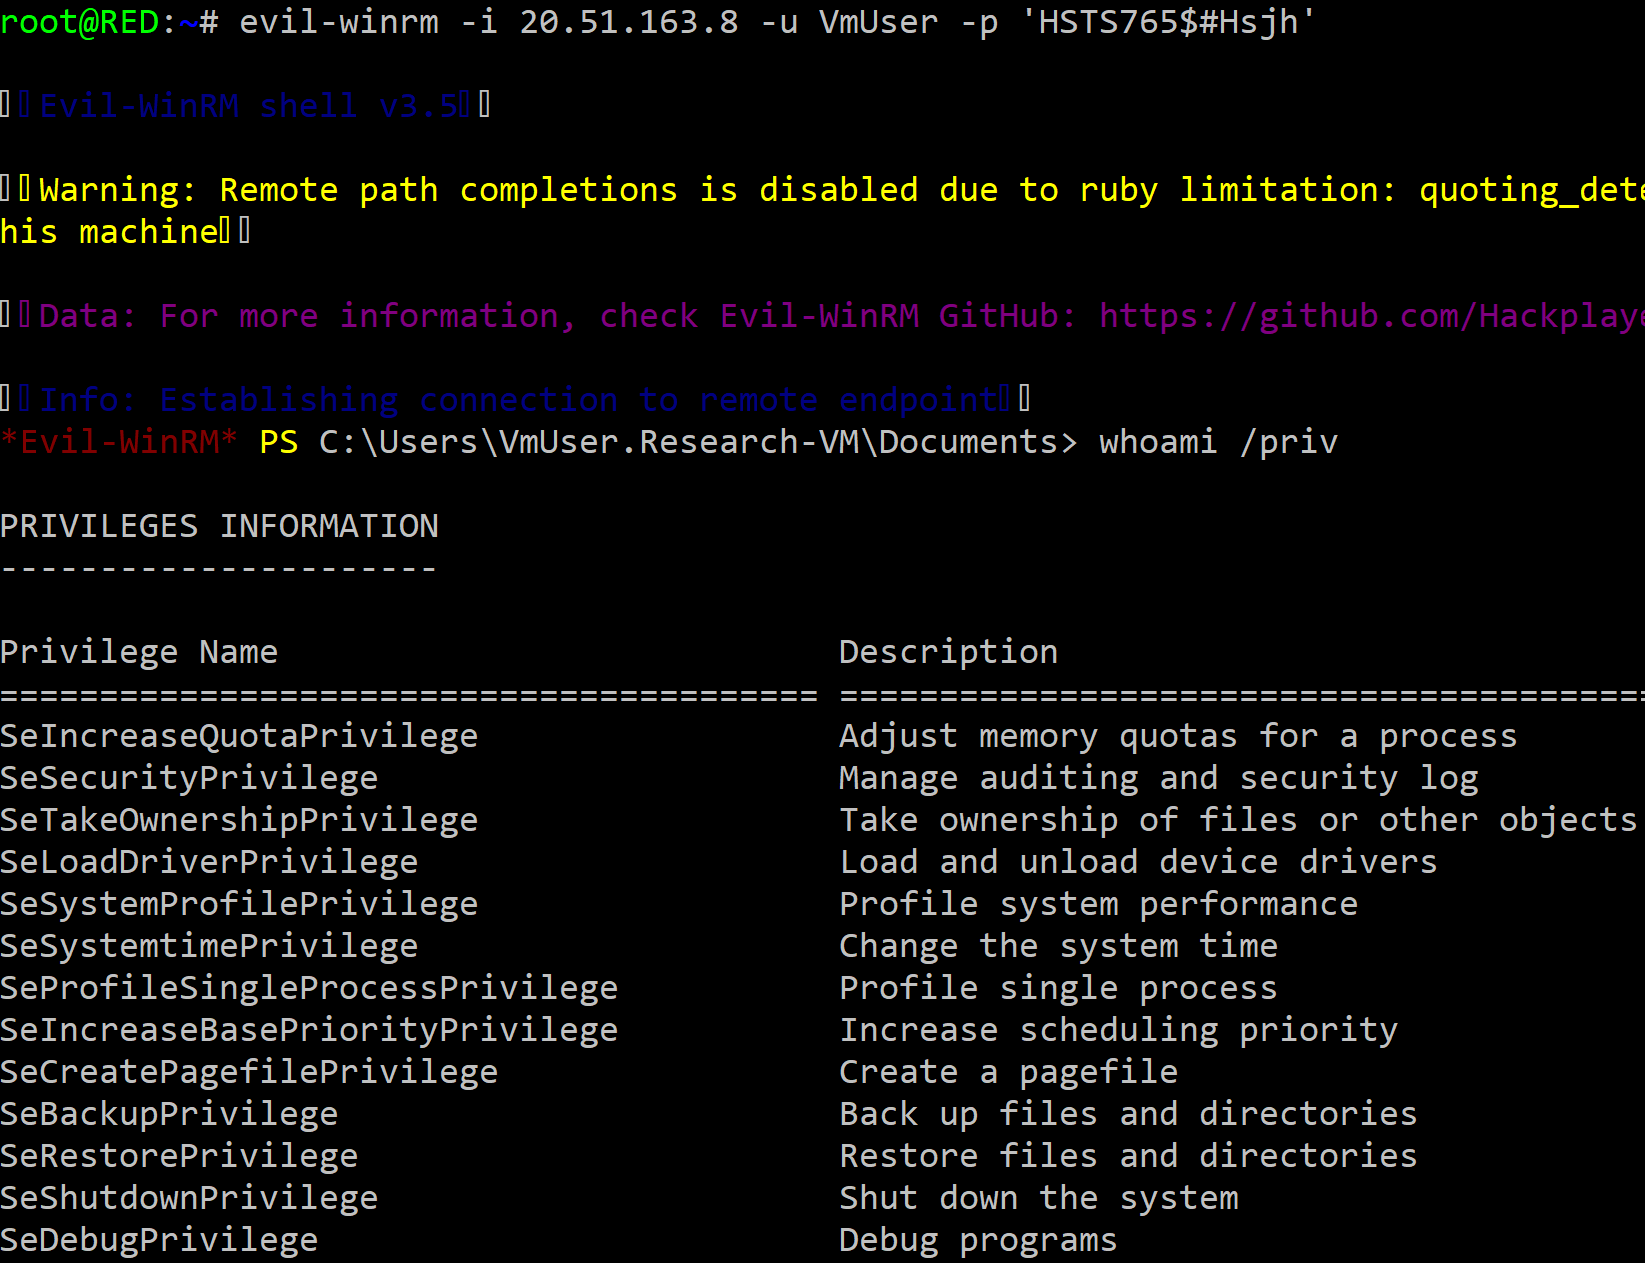Click the Evil-WinRM GitHub URL
The width and height of the screenshot is (1645, 1263).
pyautogui.click(x=1370, y=316)
